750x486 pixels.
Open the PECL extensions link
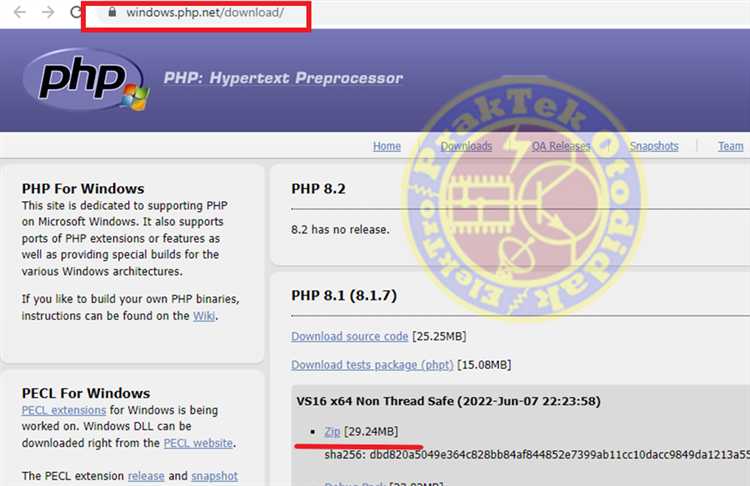coord(64,410)
